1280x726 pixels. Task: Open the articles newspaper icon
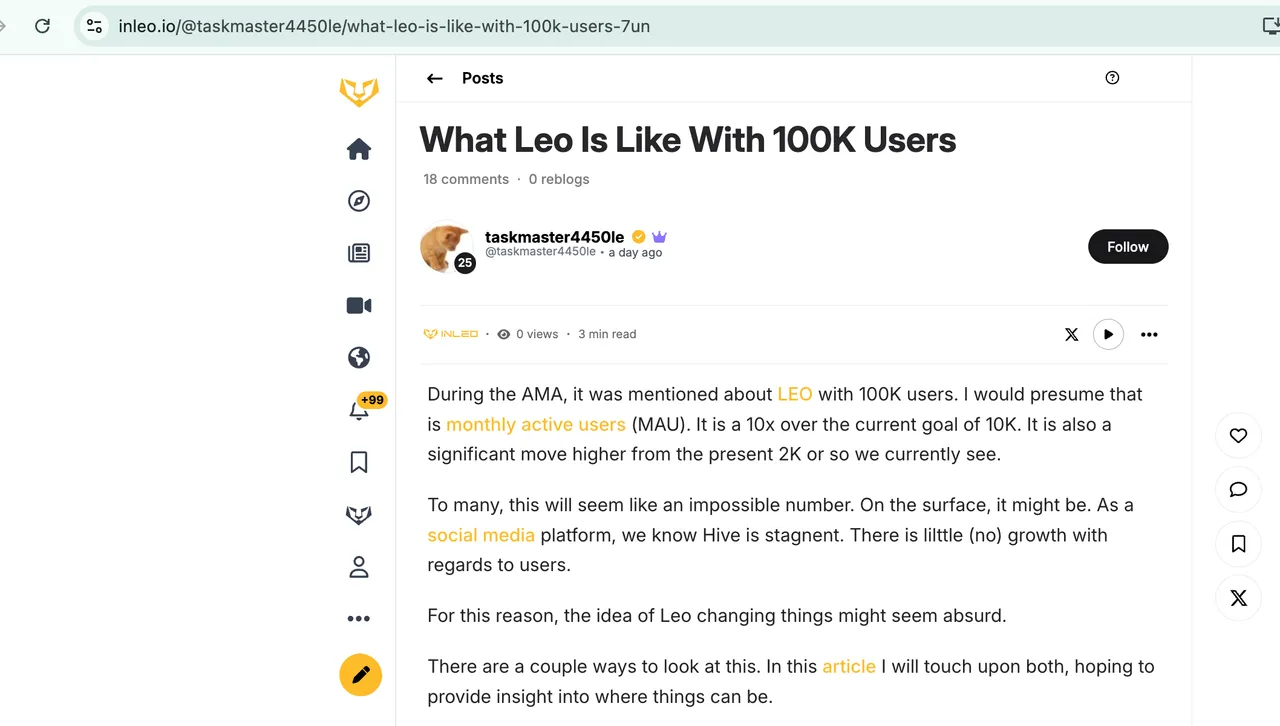tap(359, 253)
